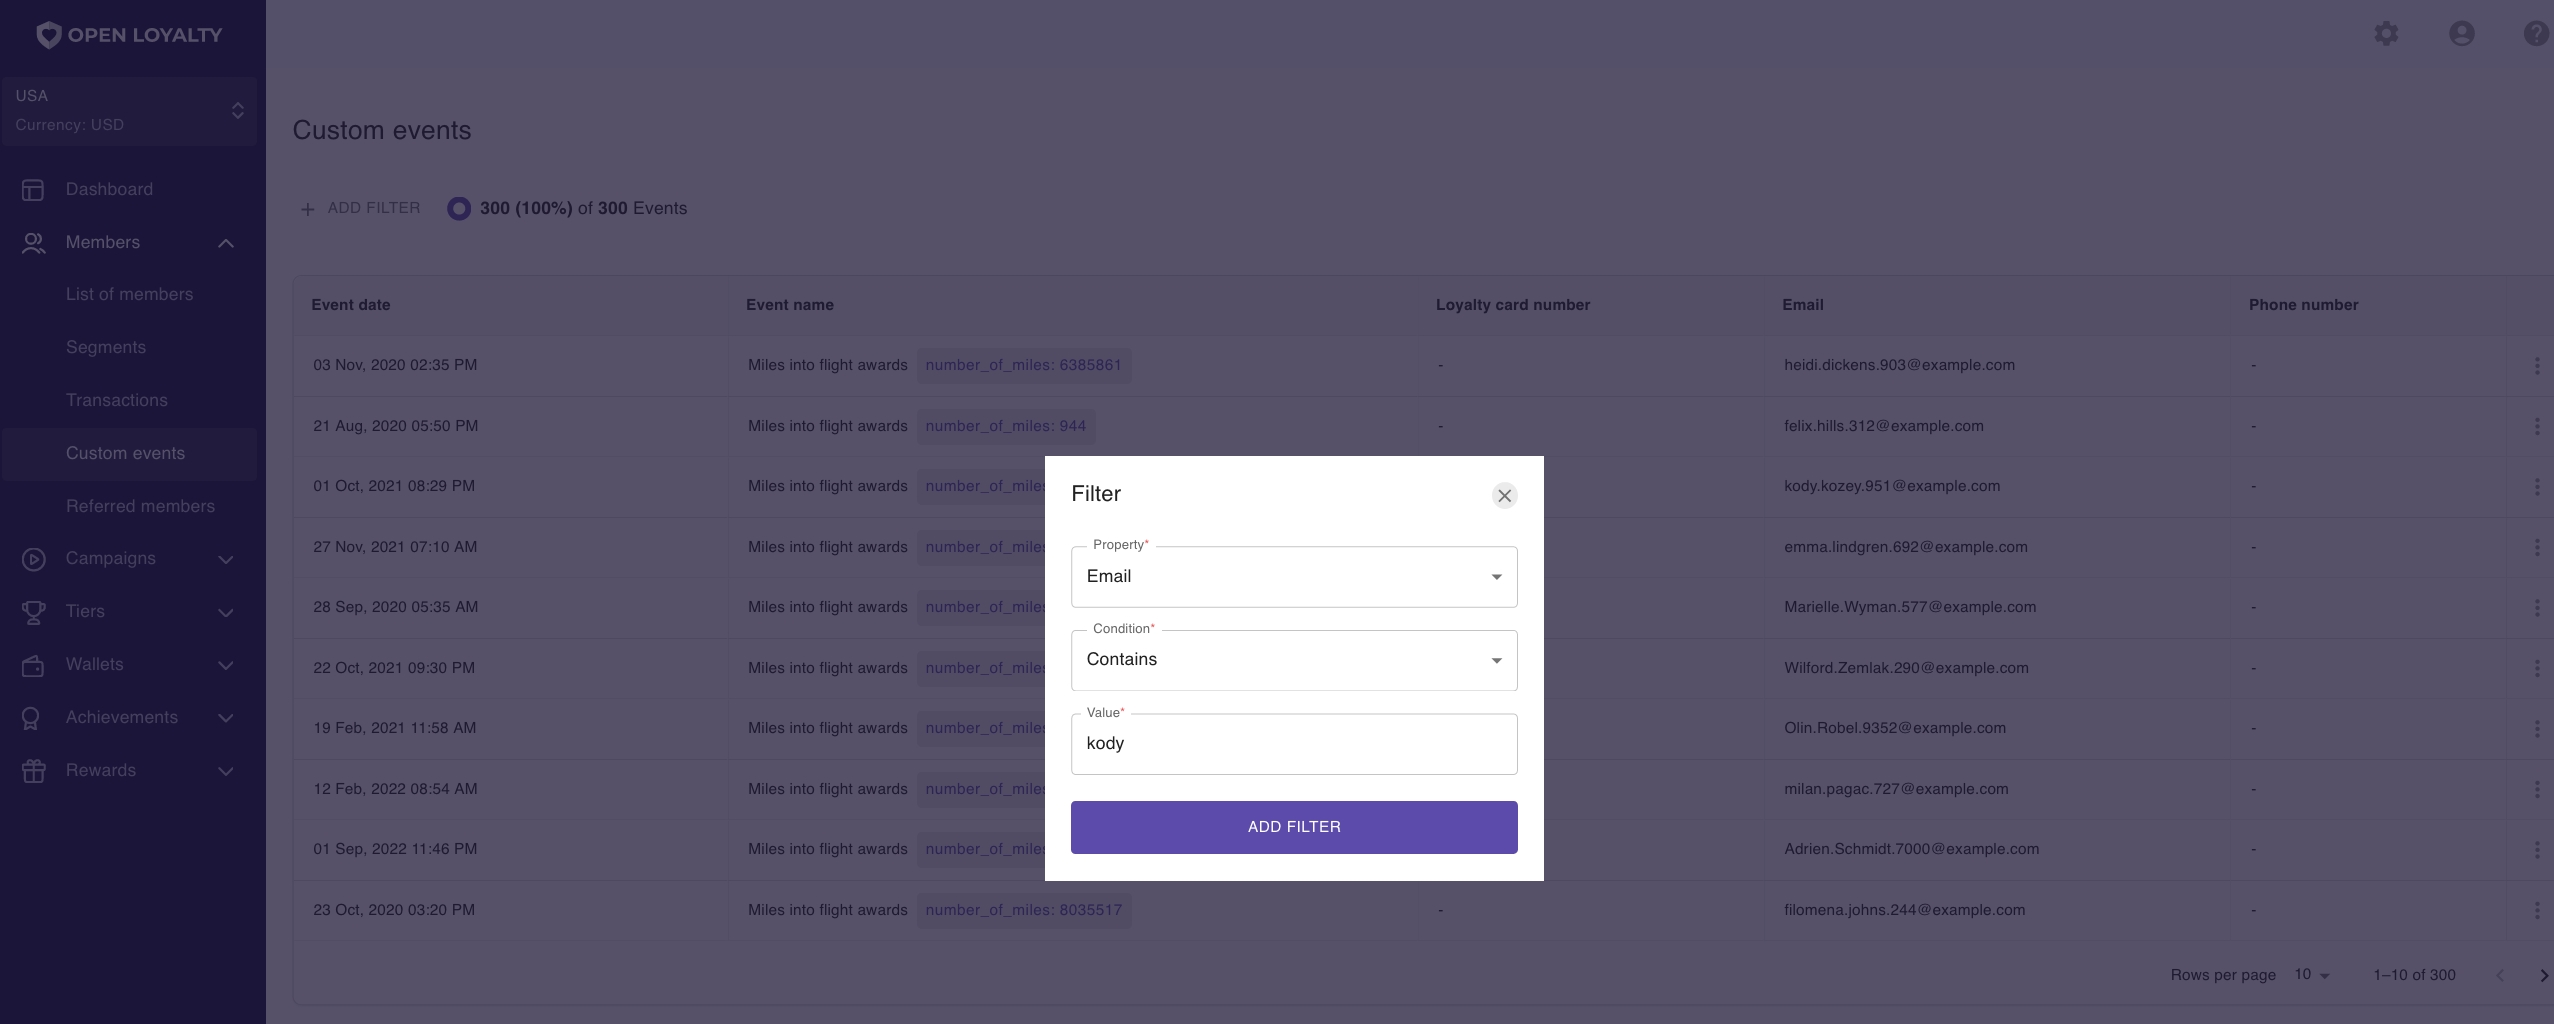
Task: Open the user account icon
Action: click(x=2462, y=34)
